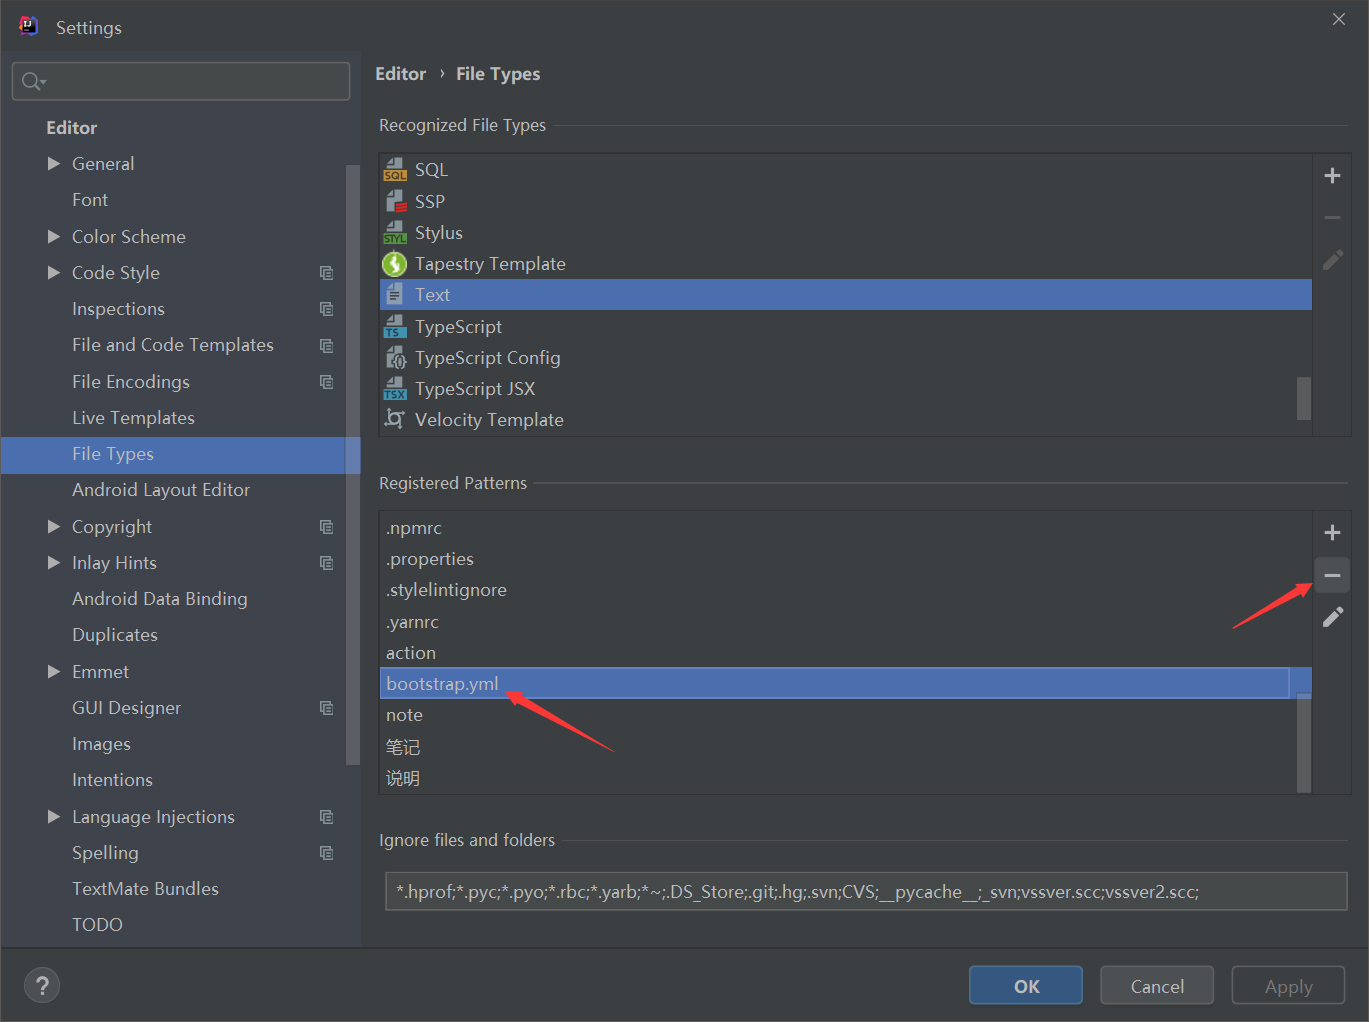Confirm changes with OK
The width and height of the screenshot is (1369, 1022).
pyautogui.click(x=1025, y=985)
